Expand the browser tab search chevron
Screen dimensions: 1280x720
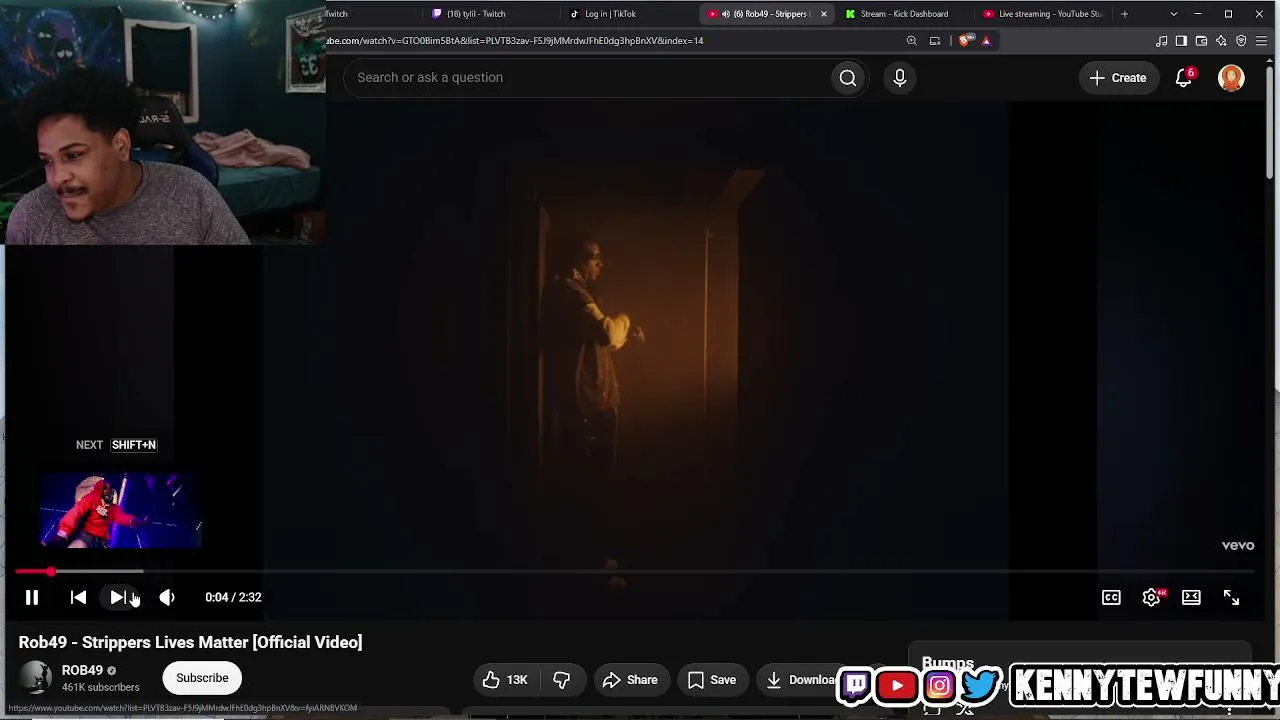tap(1174, 14)
